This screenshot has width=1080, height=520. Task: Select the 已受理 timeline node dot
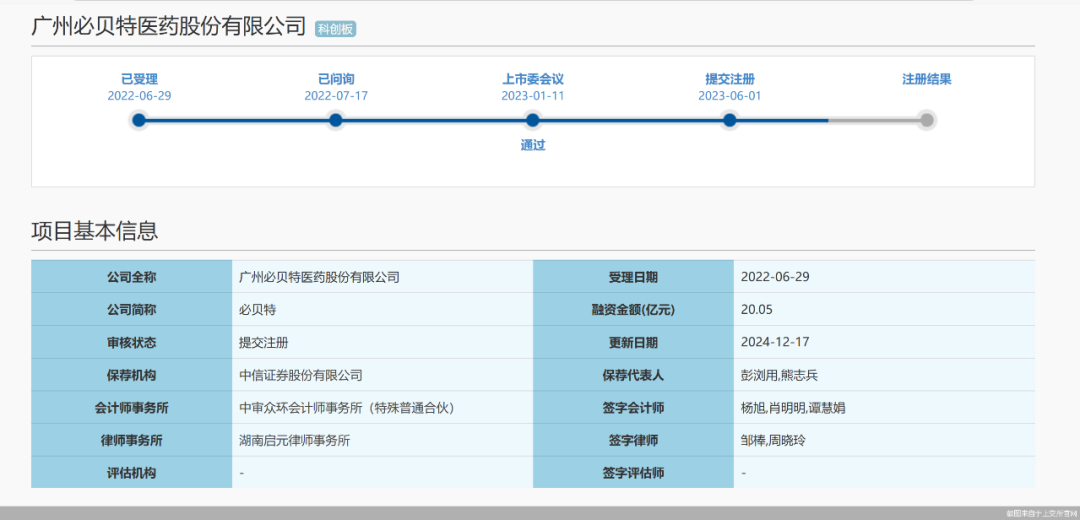139,121
